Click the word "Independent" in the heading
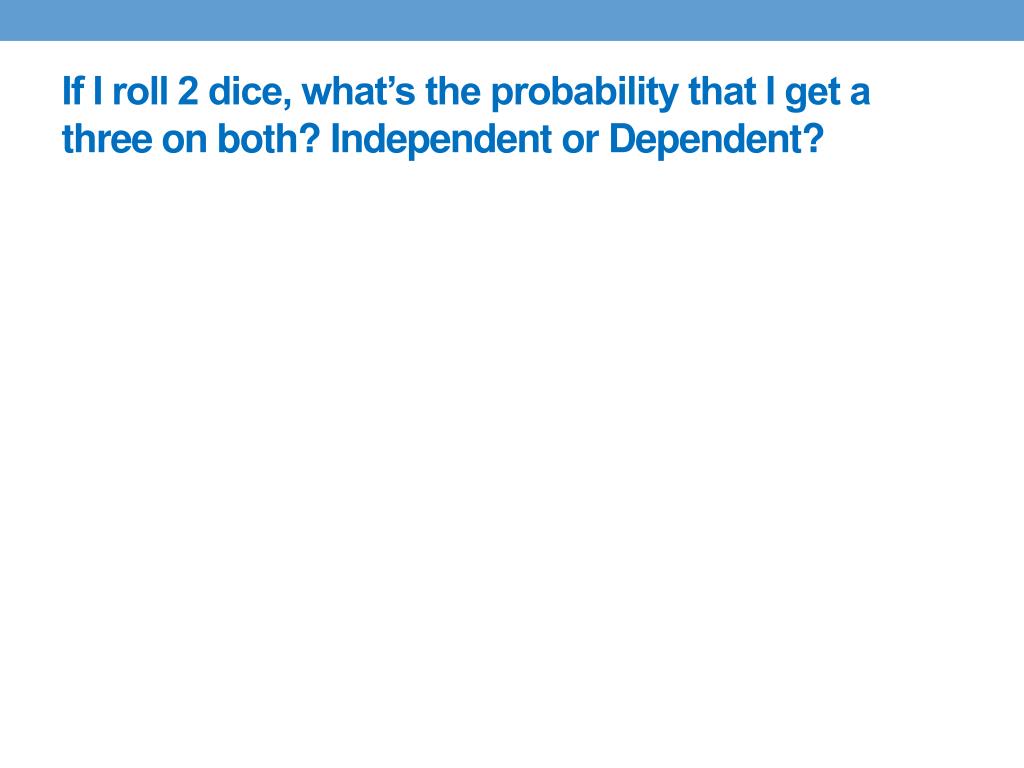This screenshot has width=1024, height=768. pos(441,140)
